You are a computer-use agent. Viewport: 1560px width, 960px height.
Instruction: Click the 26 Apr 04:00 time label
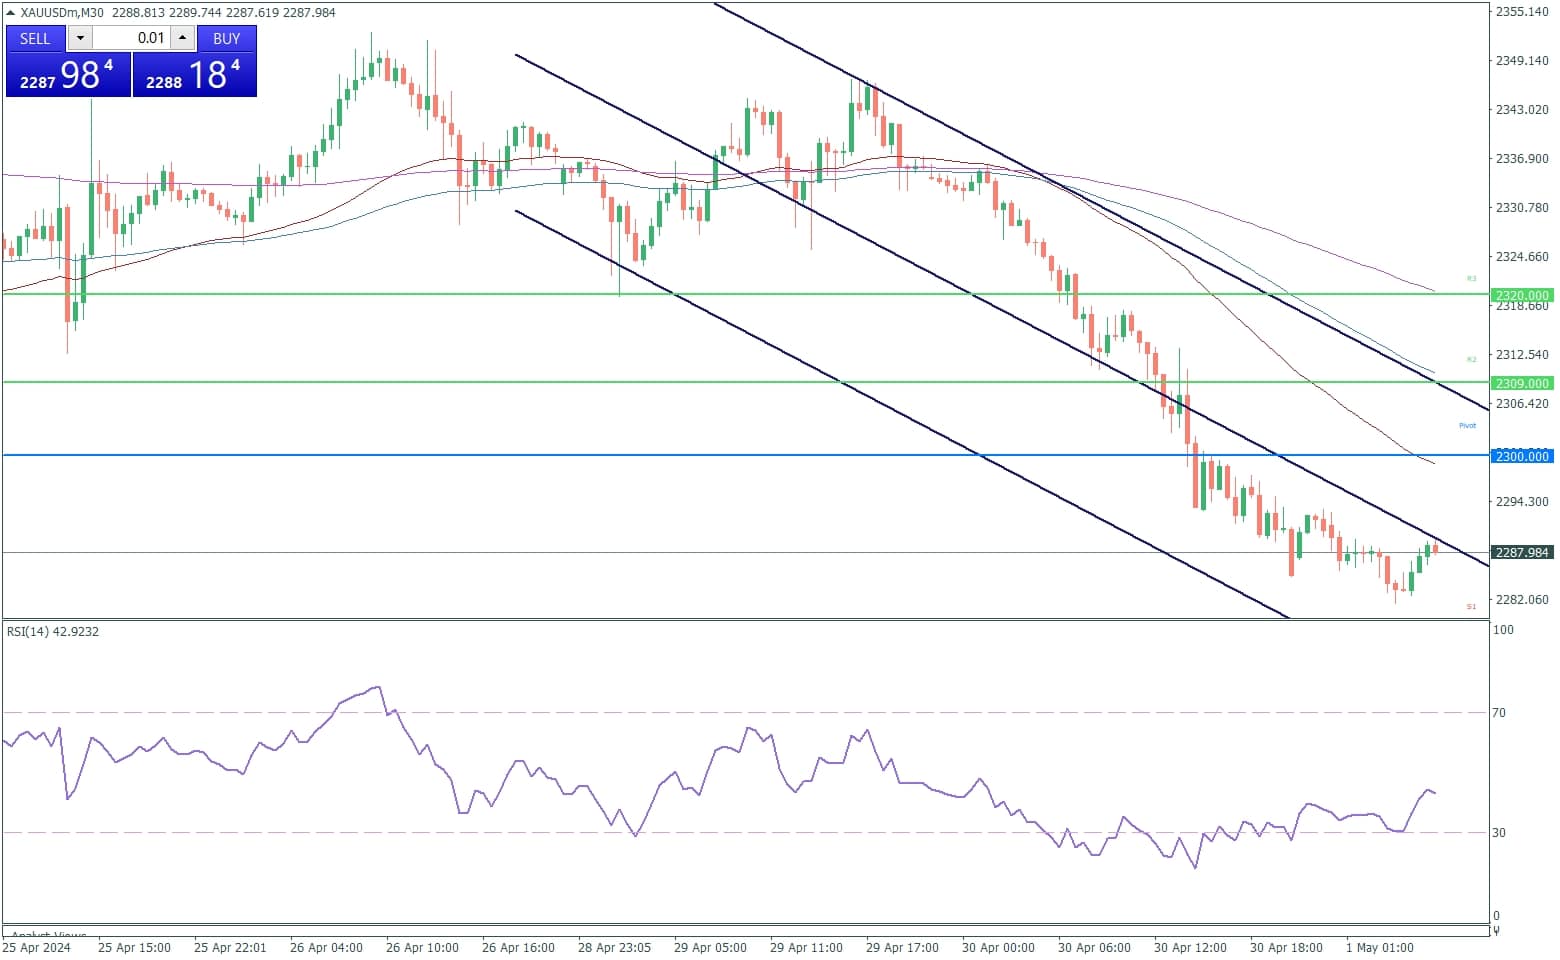point(326,947)
